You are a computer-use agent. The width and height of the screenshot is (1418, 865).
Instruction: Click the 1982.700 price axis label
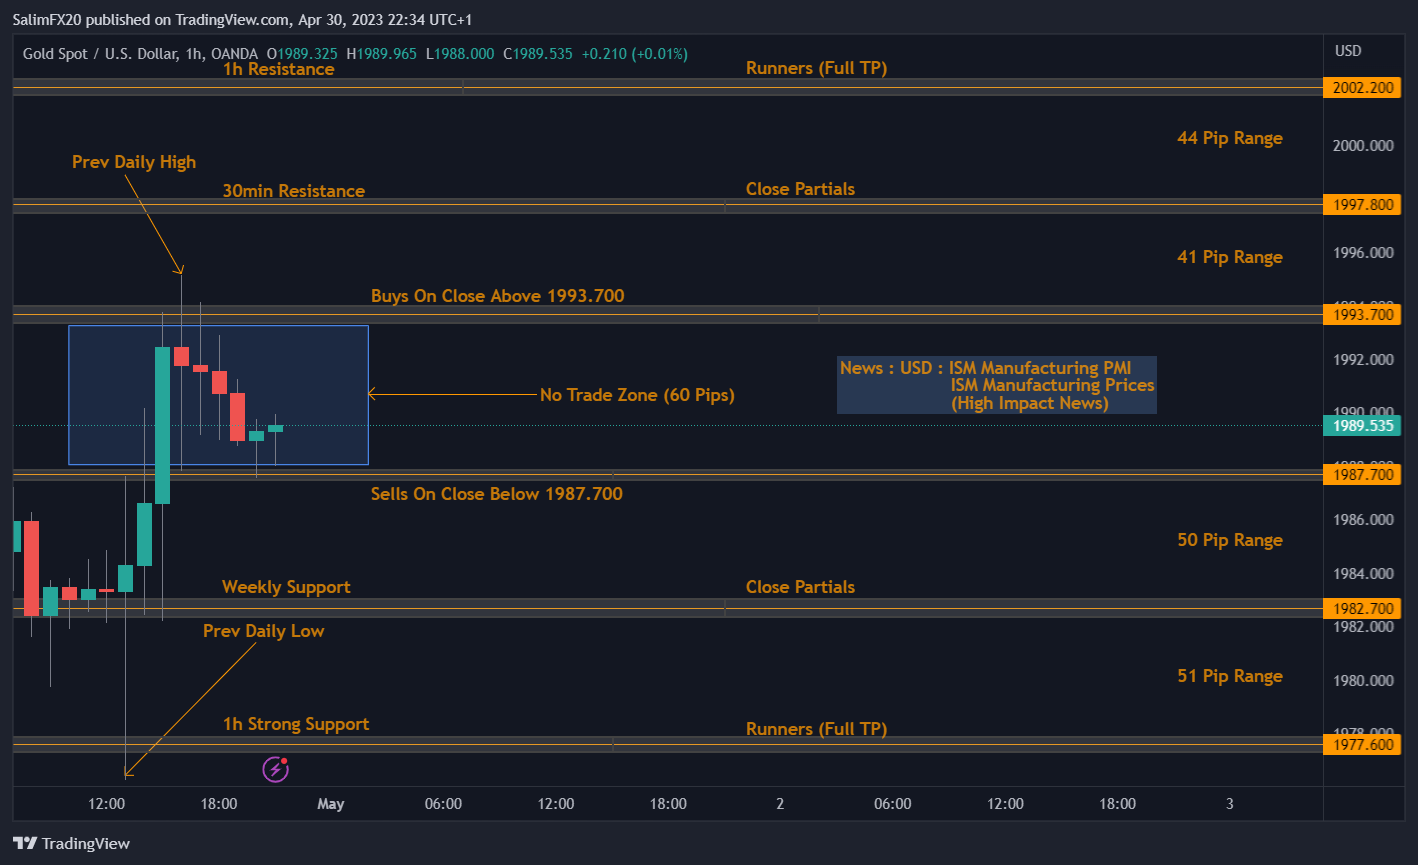1361,608
